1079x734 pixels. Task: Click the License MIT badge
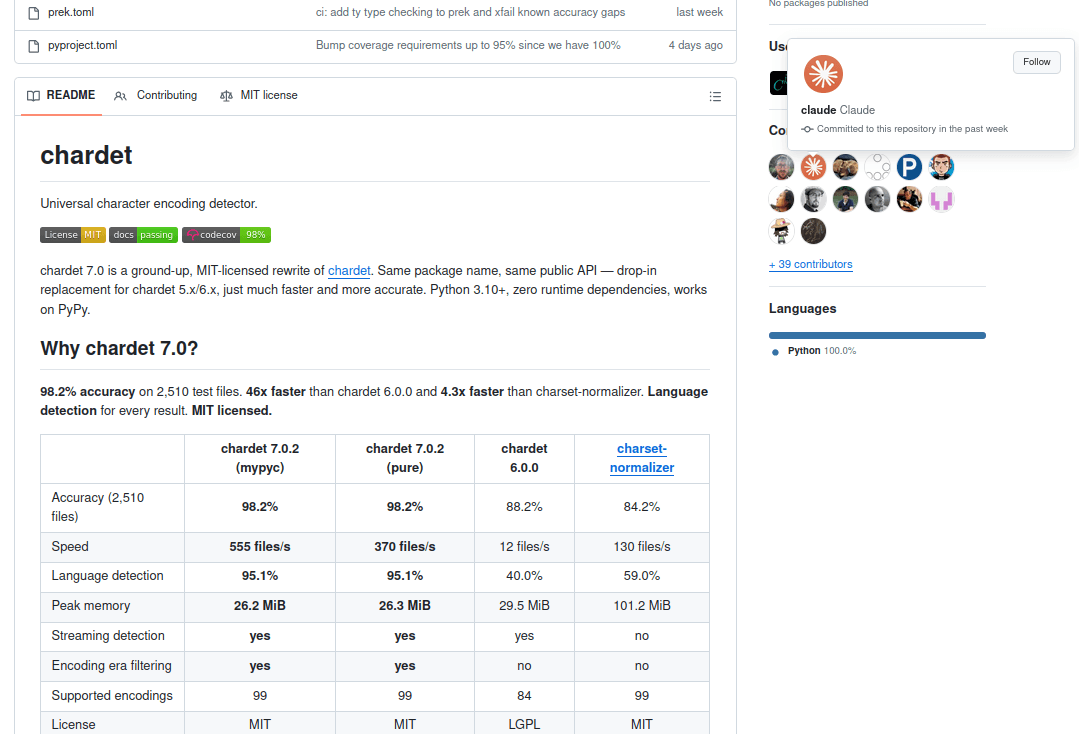tap(72, 235)
